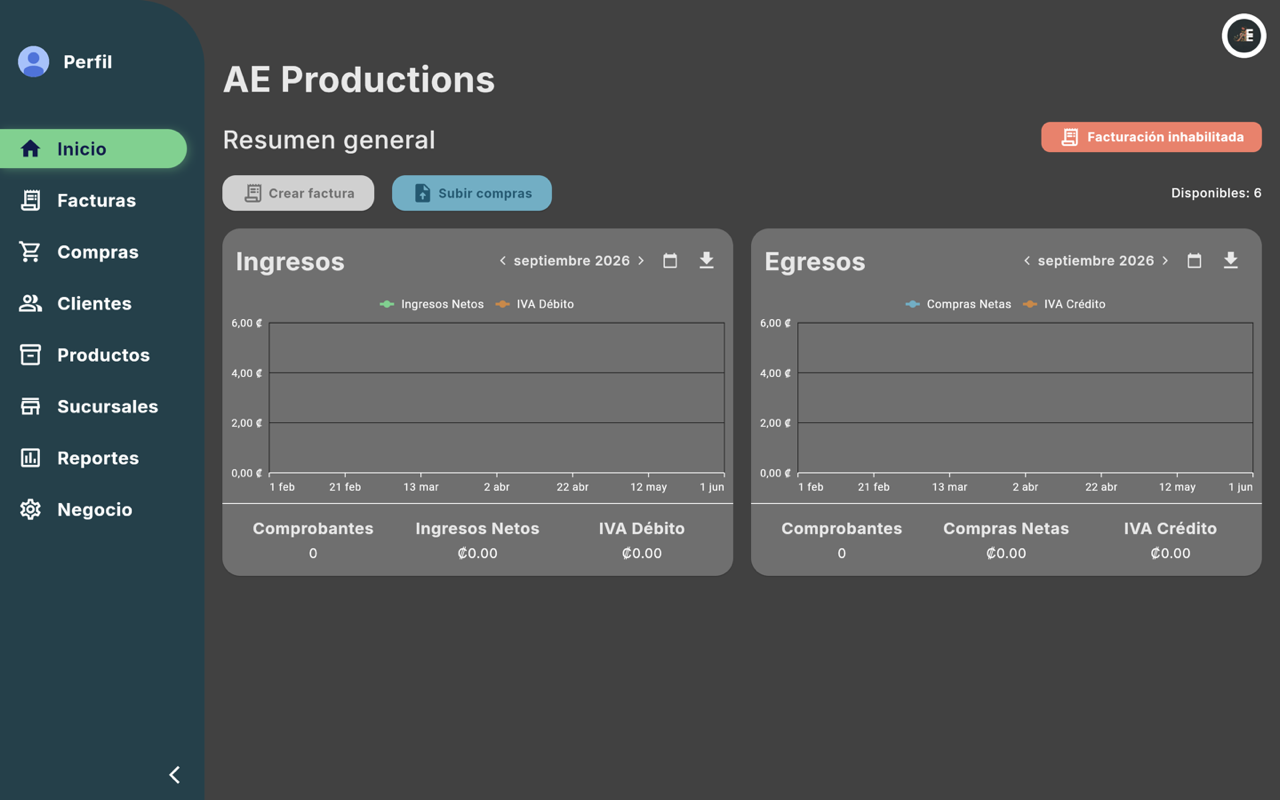Screen dimensions: 1280x800
Task: Open the Perfil avatar icon
Action: pos(33,62)
